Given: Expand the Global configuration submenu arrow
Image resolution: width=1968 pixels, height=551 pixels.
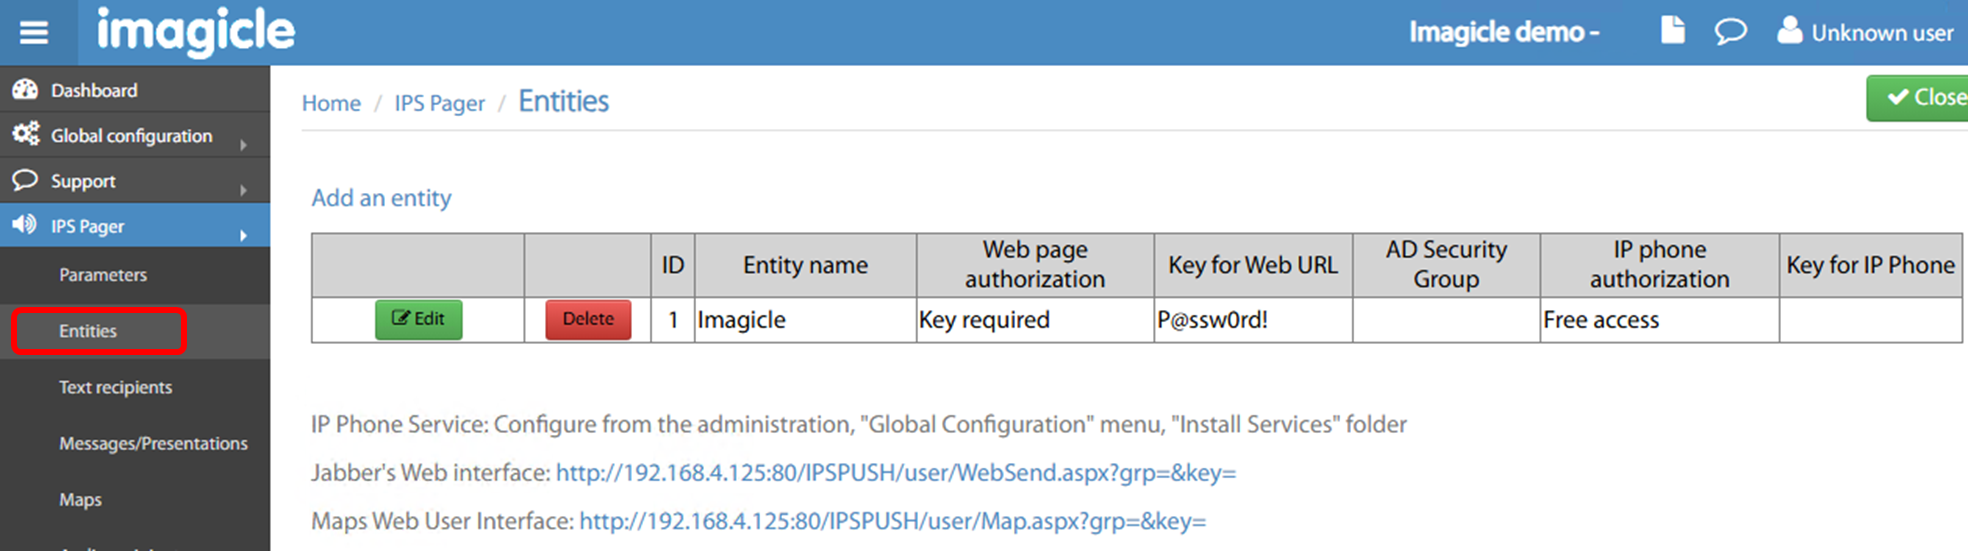Looking at the screenshot, I should (243, 145).
